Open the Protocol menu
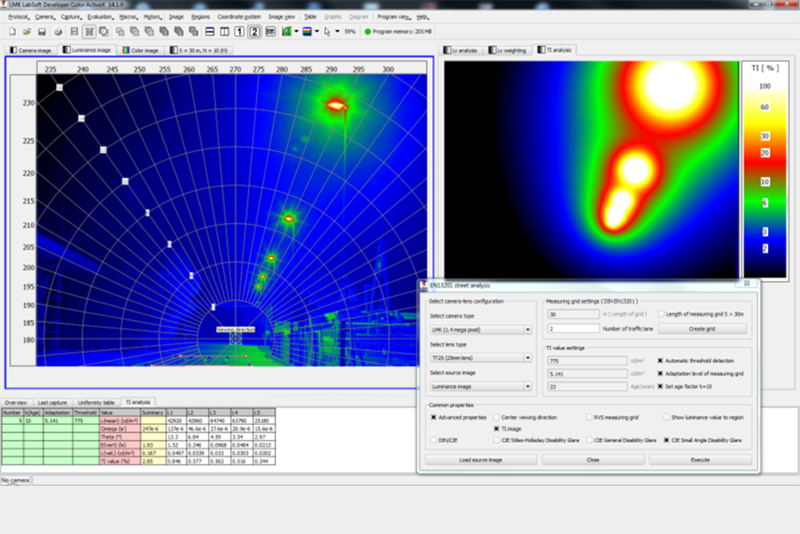The image size is (800, 534). 18,17
